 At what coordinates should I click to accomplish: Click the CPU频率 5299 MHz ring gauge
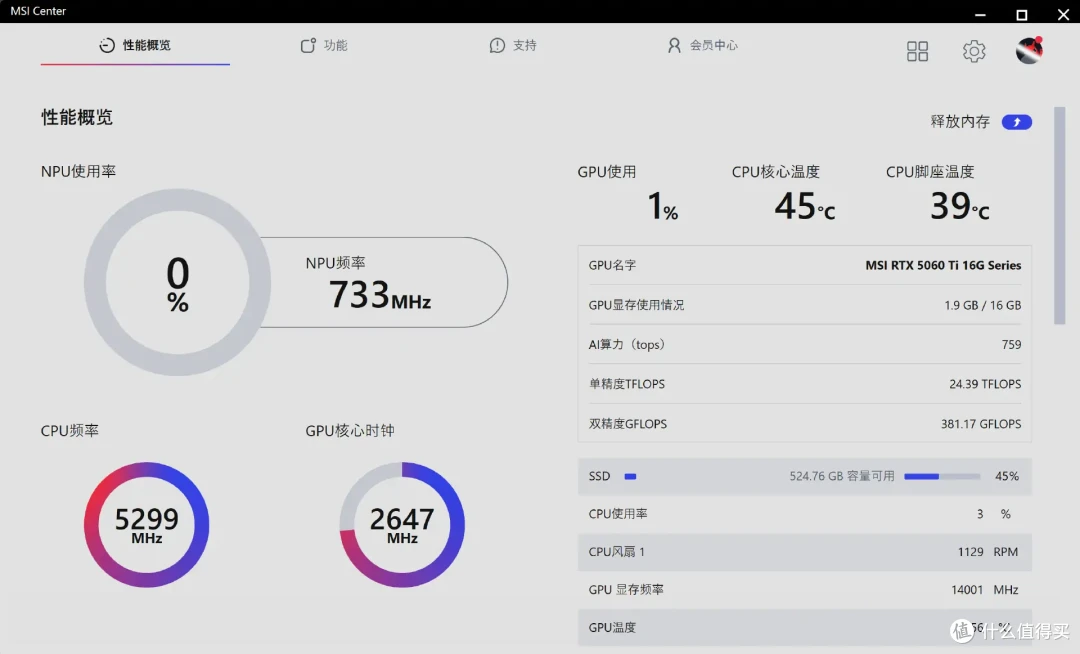click(147, 525)
